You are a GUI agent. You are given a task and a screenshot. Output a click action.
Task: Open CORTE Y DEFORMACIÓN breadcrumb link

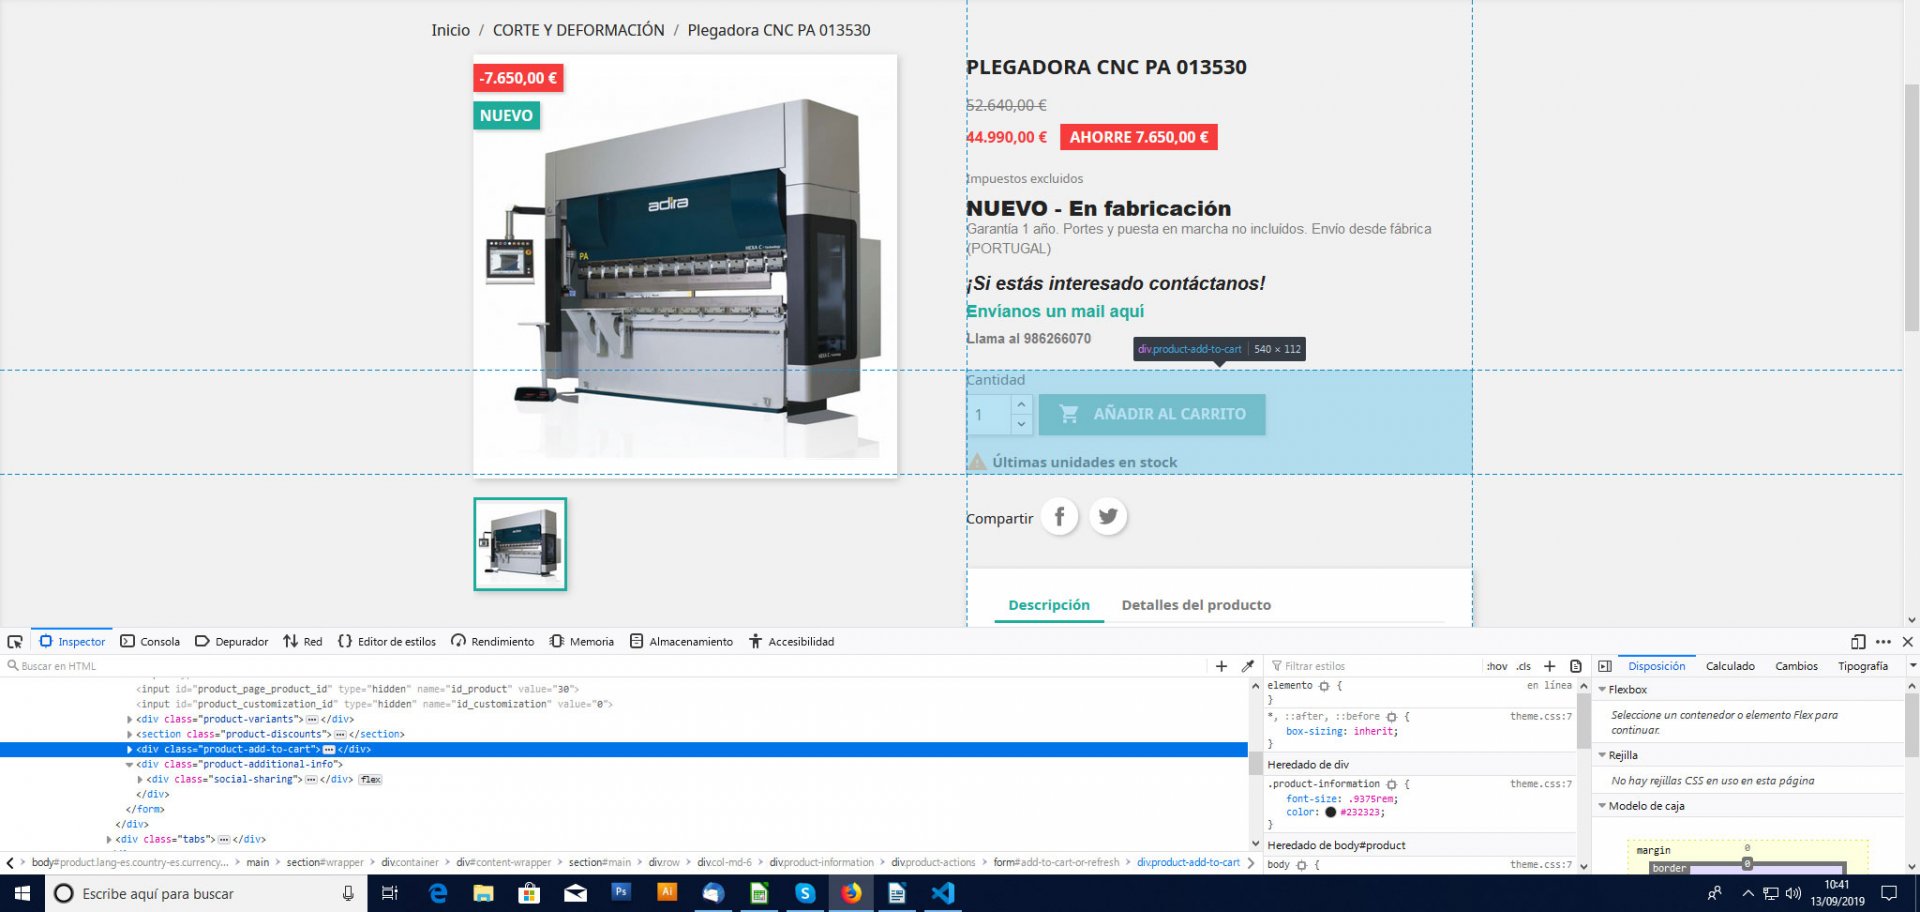point(578,30)
